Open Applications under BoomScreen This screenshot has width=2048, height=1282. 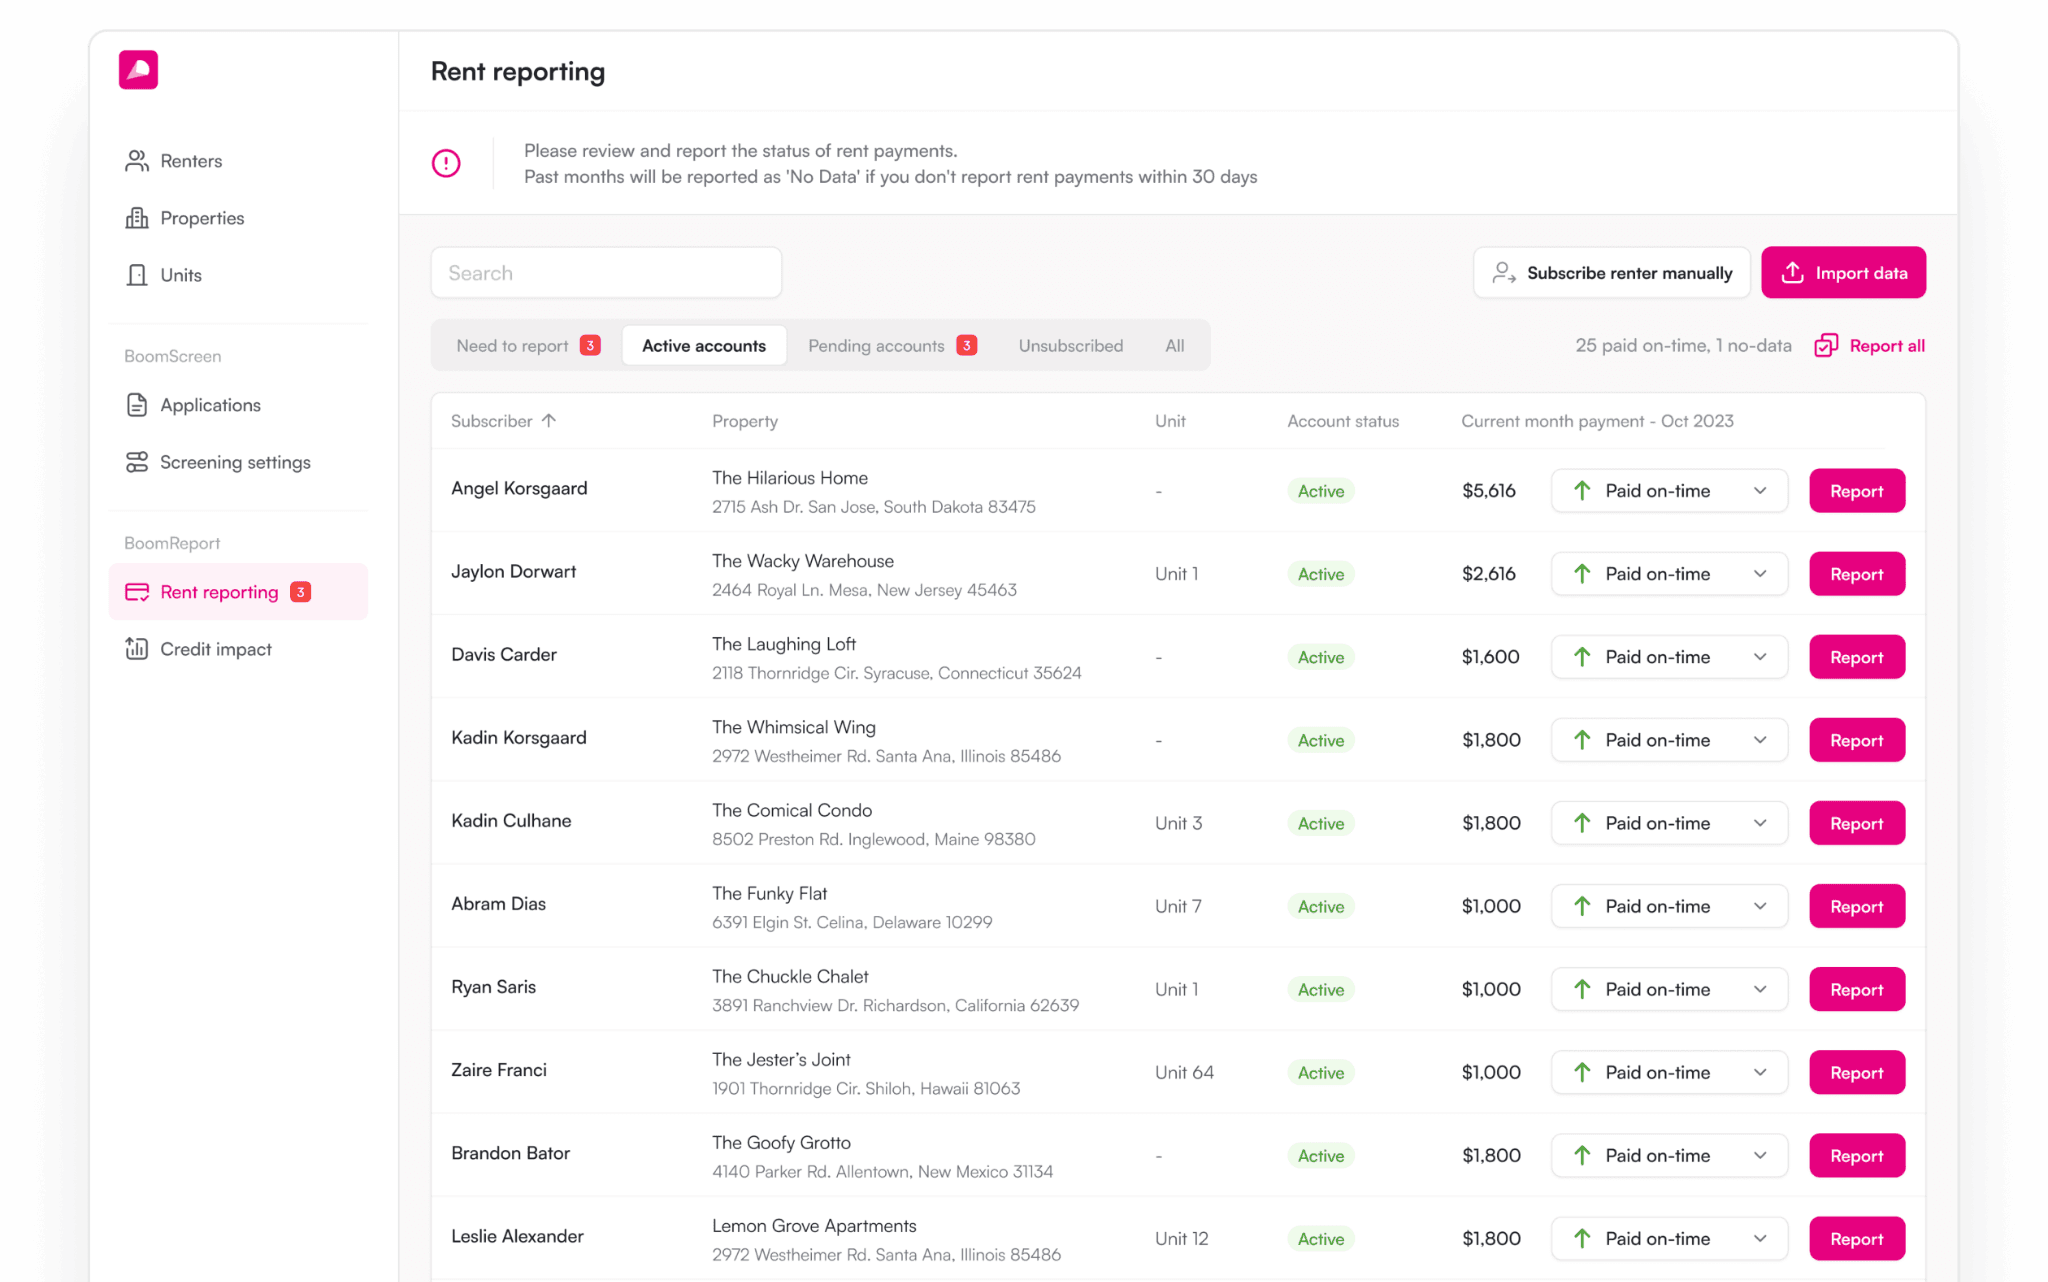209,405
